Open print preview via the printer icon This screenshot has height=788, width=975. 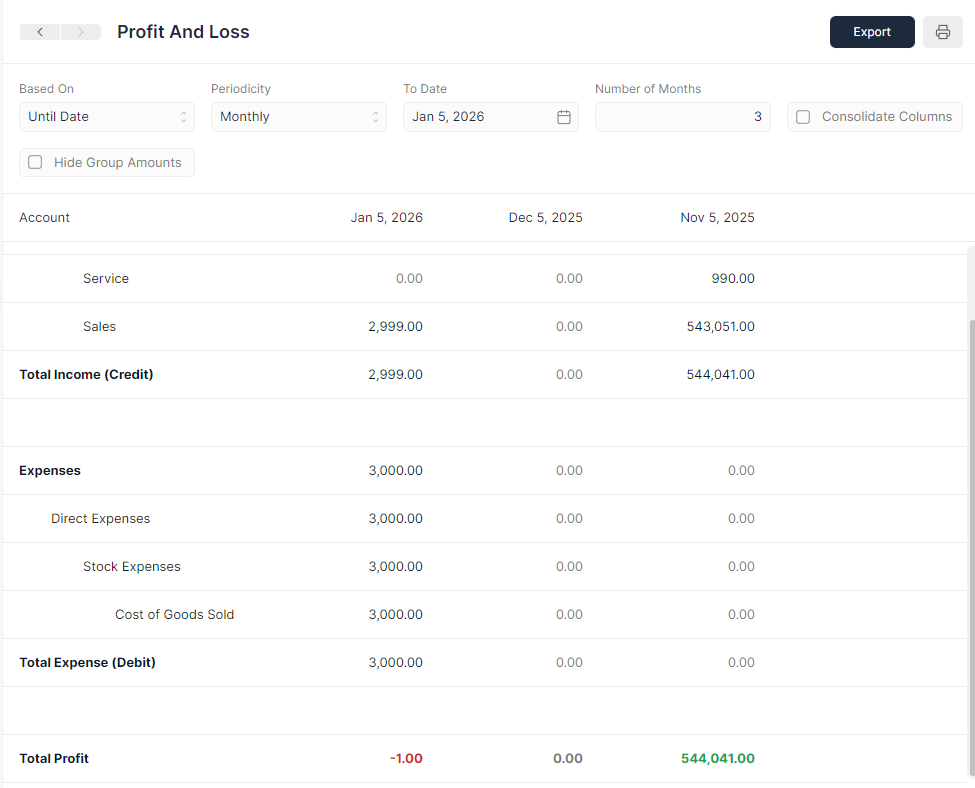click(942, 31)
